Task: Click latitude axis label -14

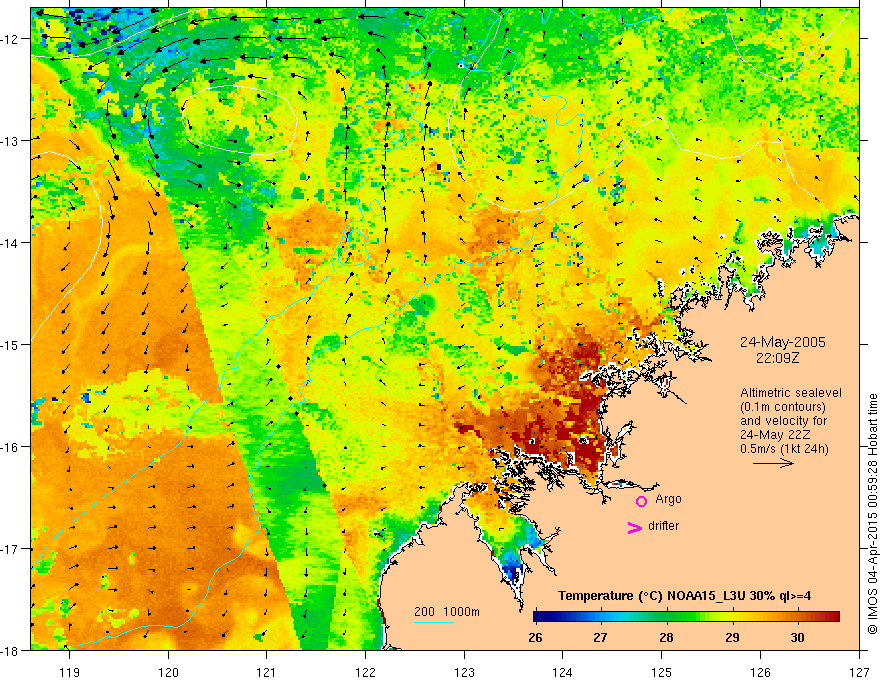Action: tap(10, 243)
